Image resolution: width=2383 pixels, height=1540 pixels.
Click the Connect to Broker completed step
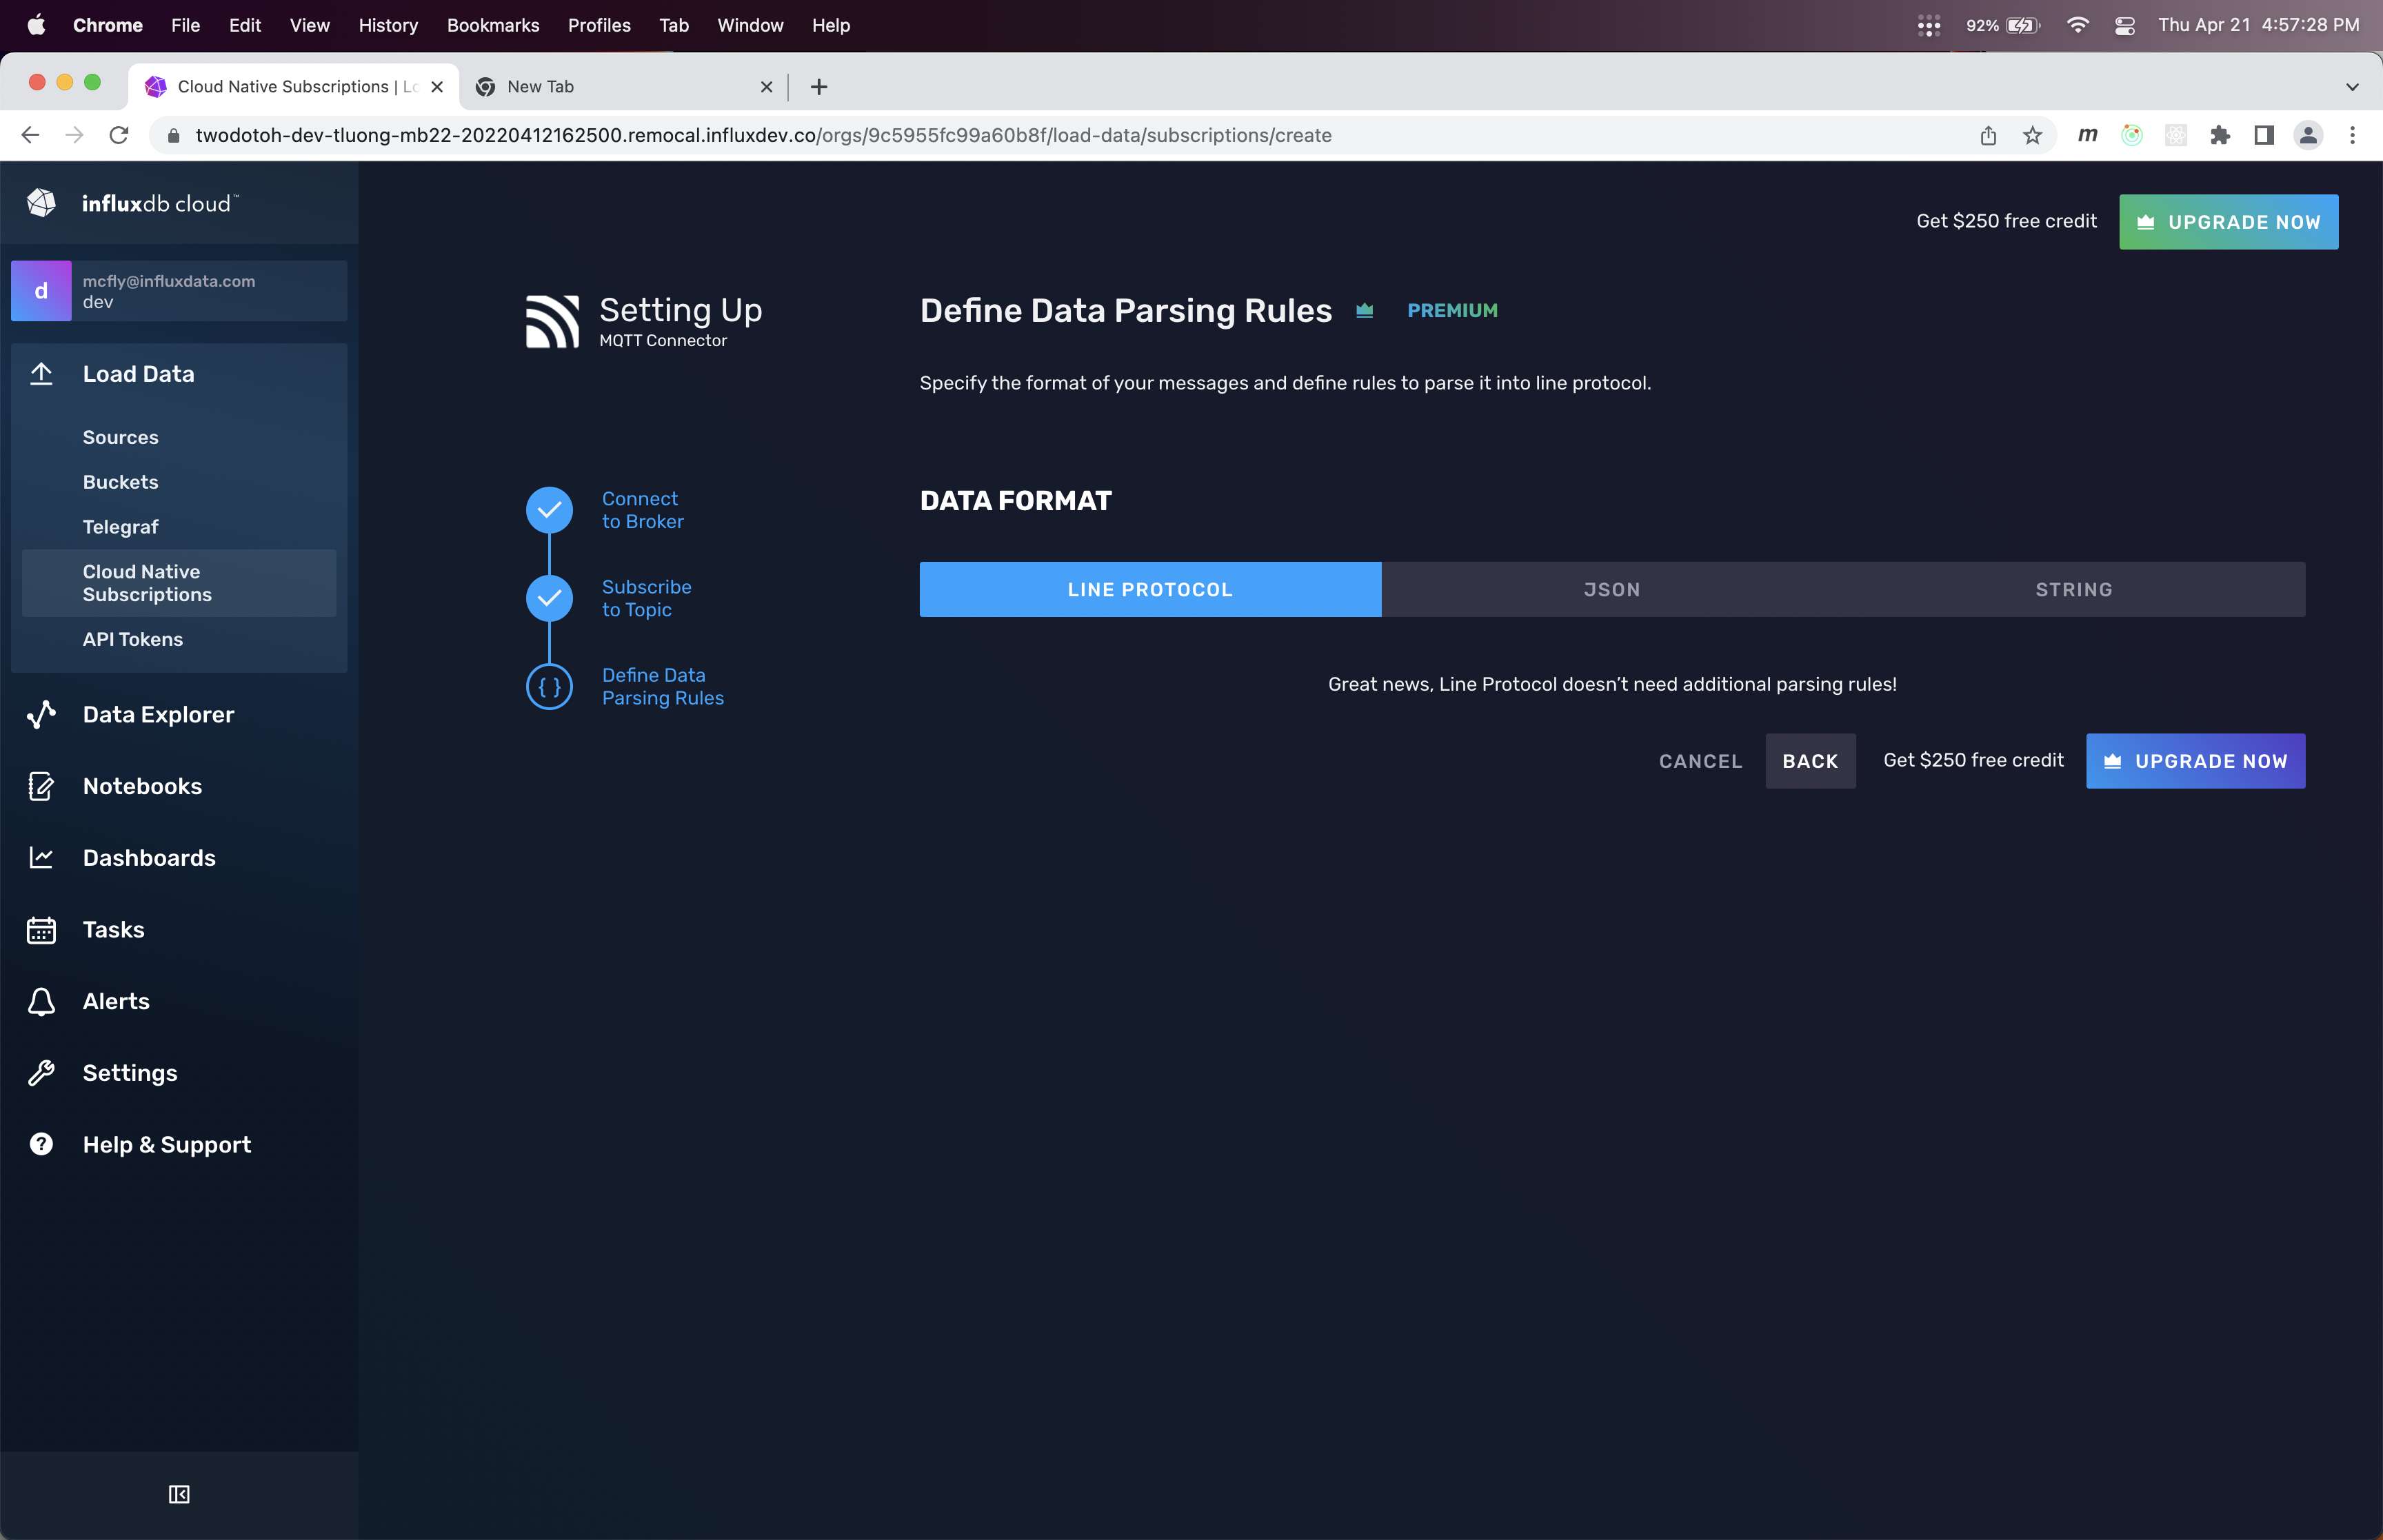tap(642, 510)
